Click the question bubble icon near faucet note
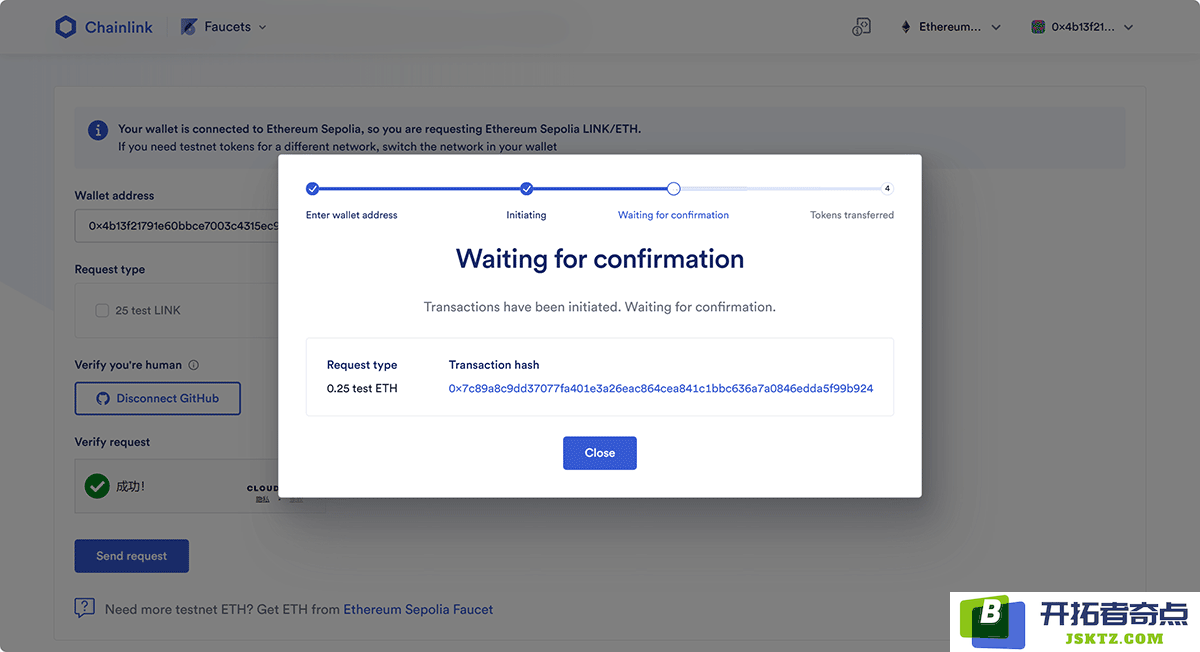 (x=85, y=608)
